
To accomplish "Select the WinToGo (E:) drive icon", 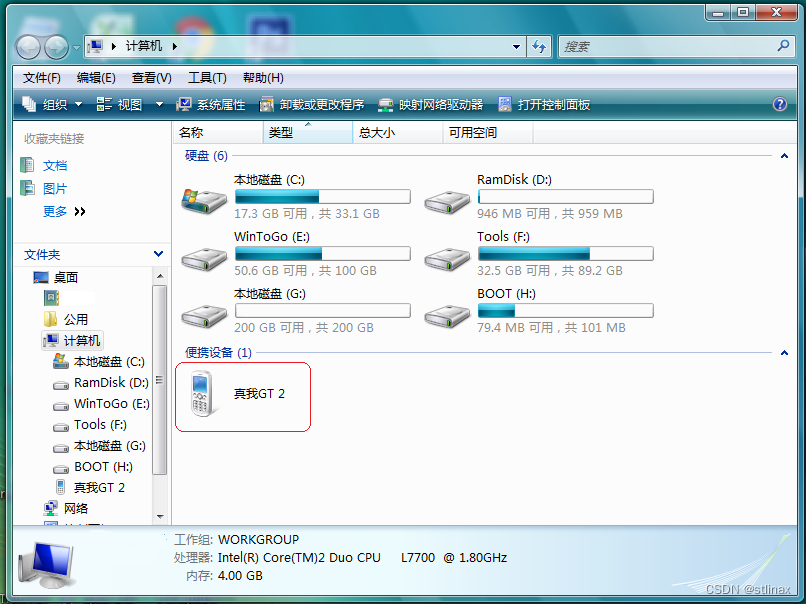I will (x=204, y=259).
